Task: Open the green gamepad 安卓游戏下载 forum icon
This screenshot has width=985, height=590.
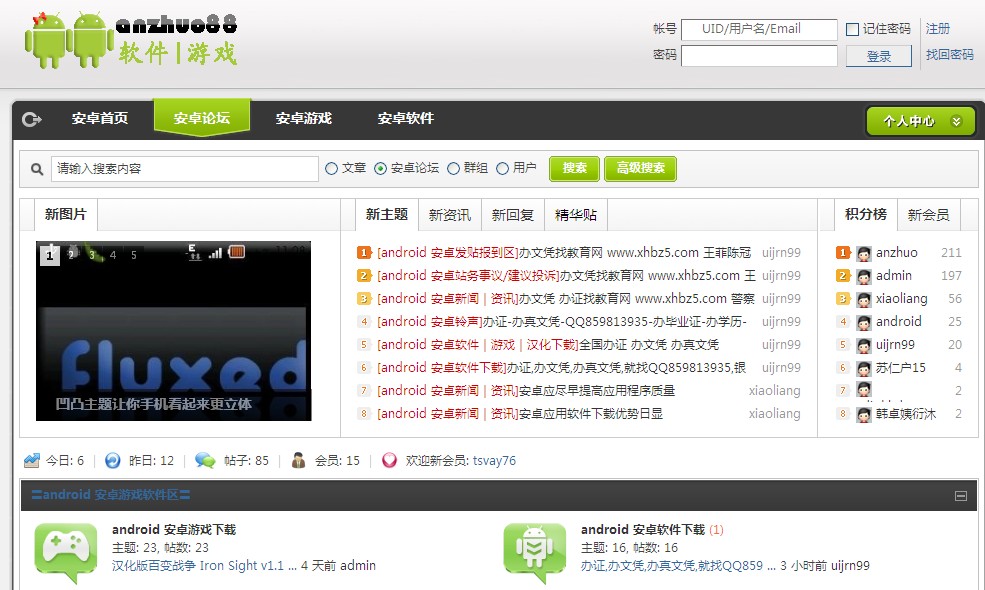Action: tap(66, 552)
